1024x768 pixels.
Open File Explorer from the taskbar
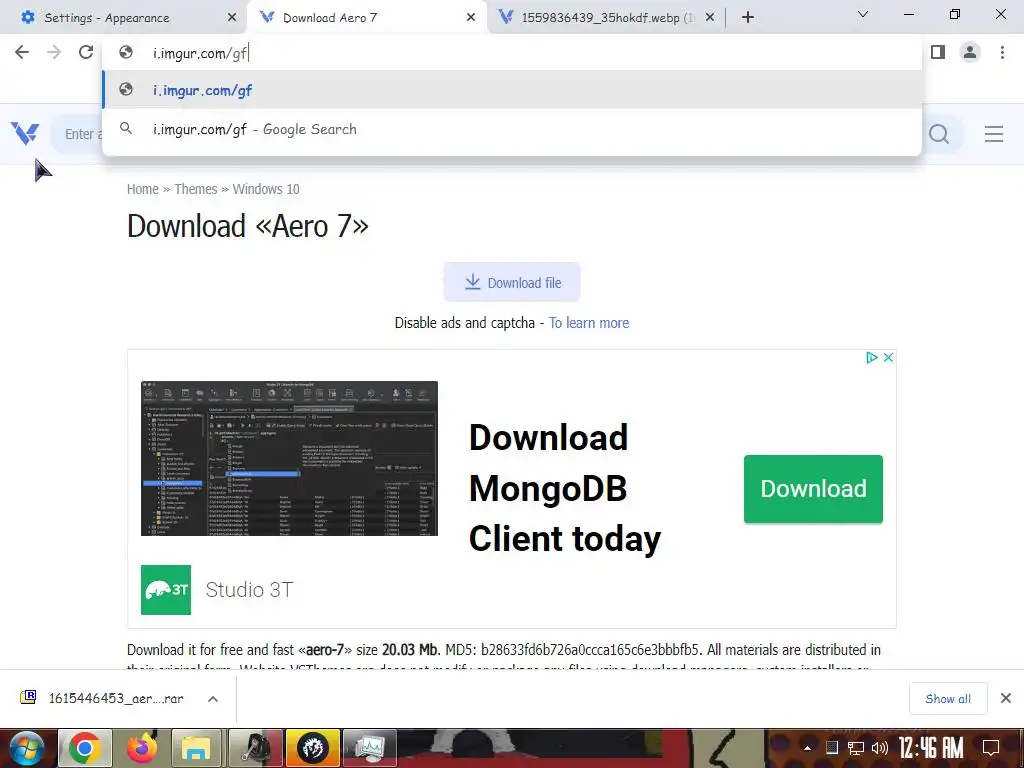click(x=195, y=748)
